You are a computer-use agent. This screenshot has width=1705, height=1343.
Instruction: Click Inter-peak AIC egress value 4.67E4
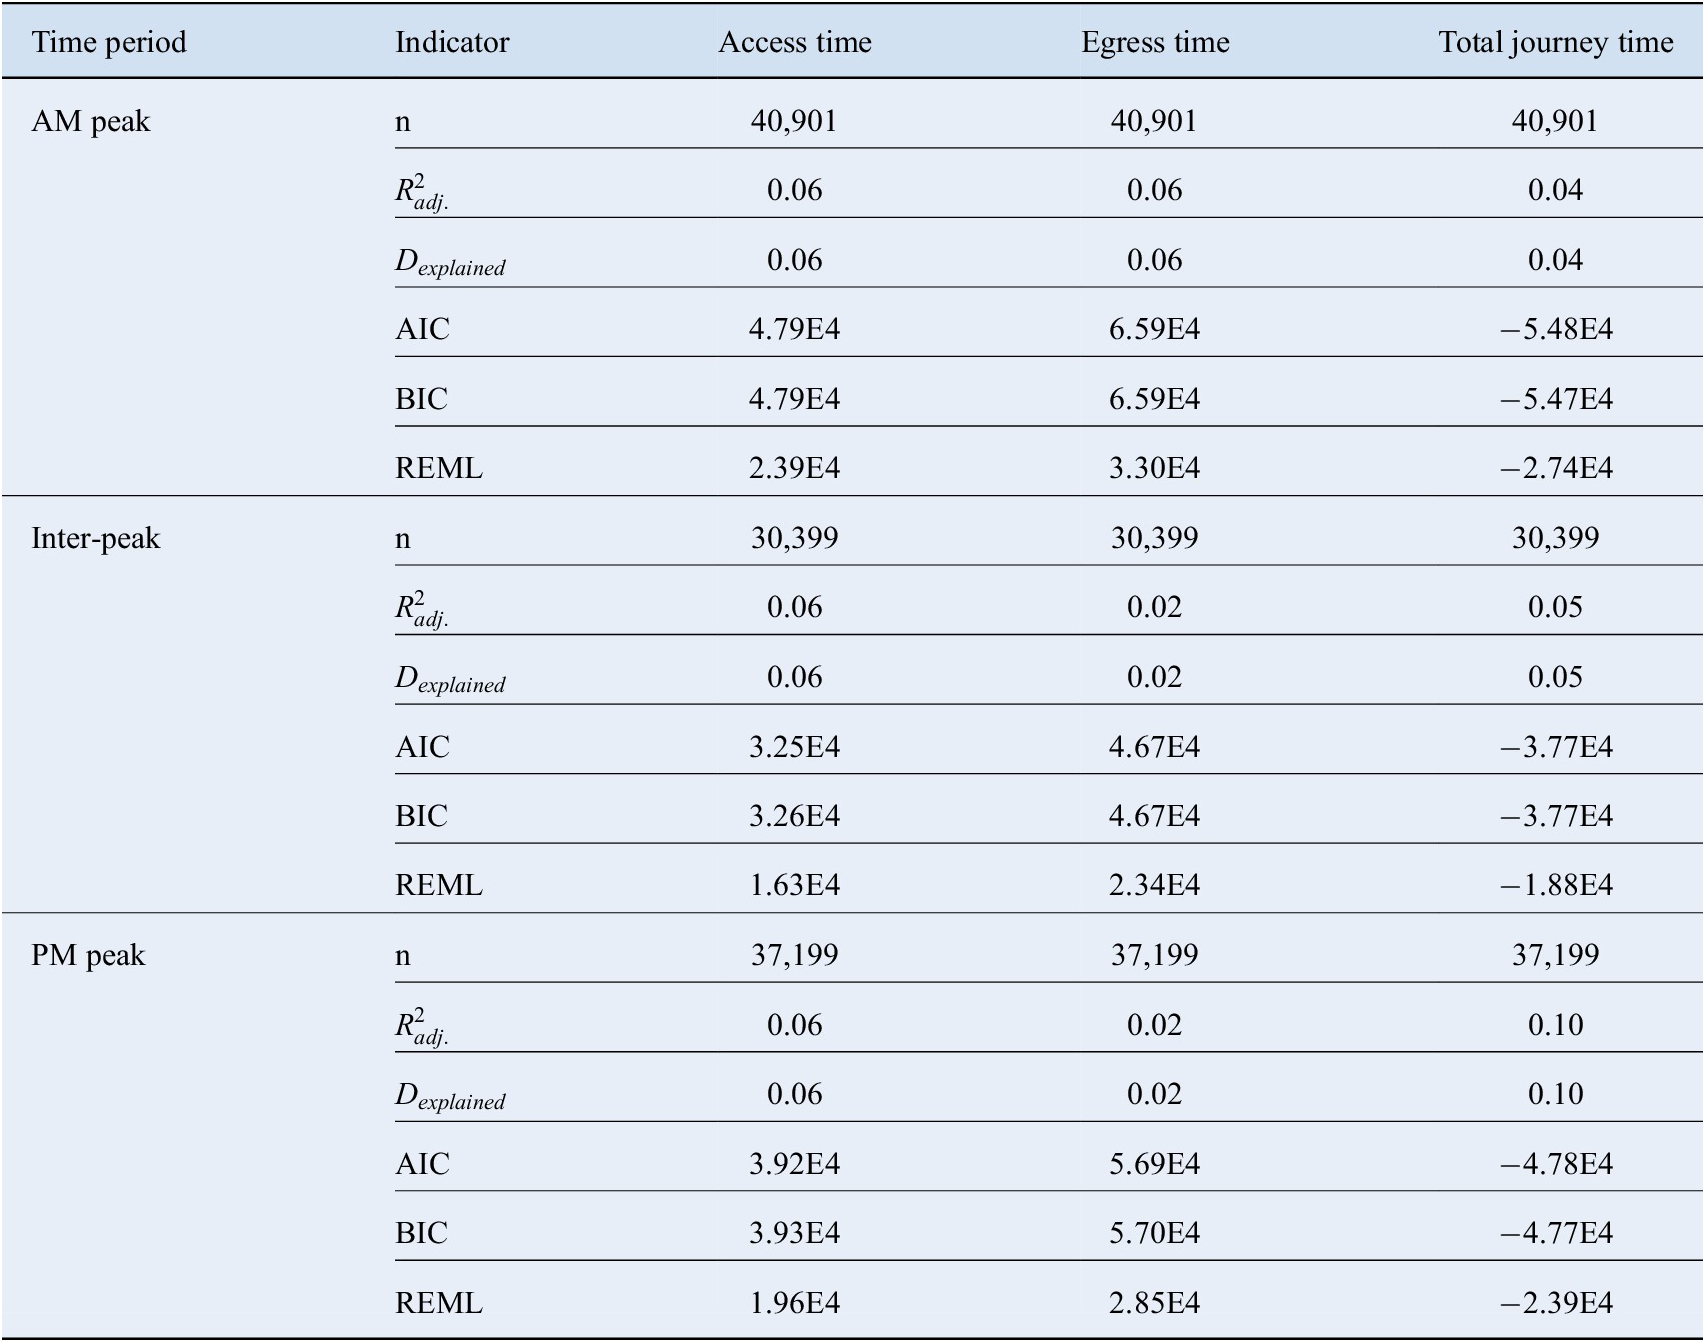tap(1155, 748)
